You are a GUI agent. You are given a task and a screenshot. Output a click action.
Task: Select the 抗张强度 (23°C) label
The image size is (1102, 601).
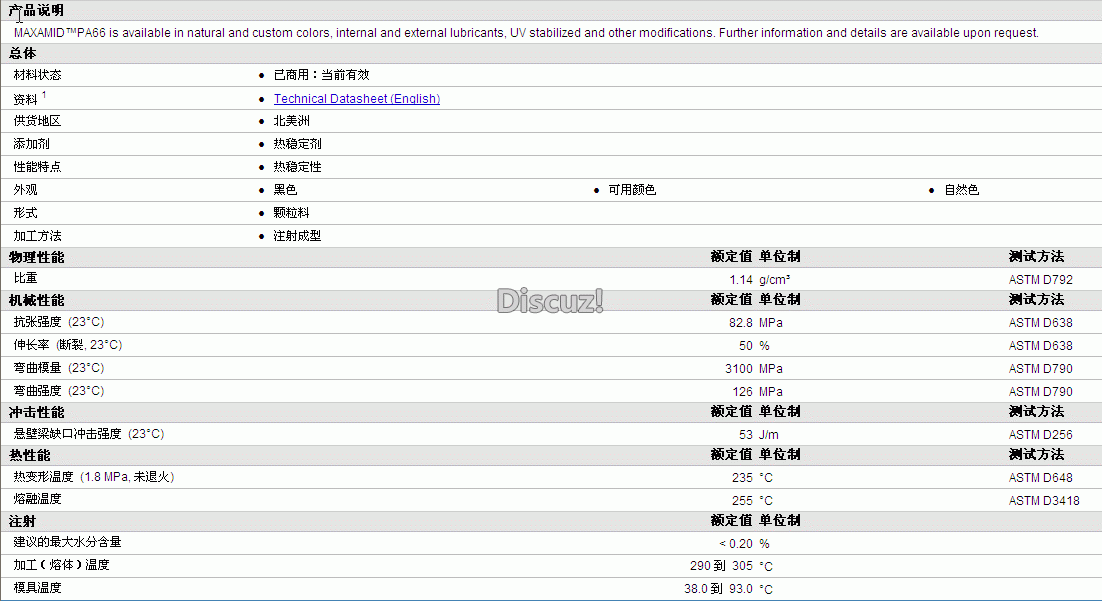point(58,322)
